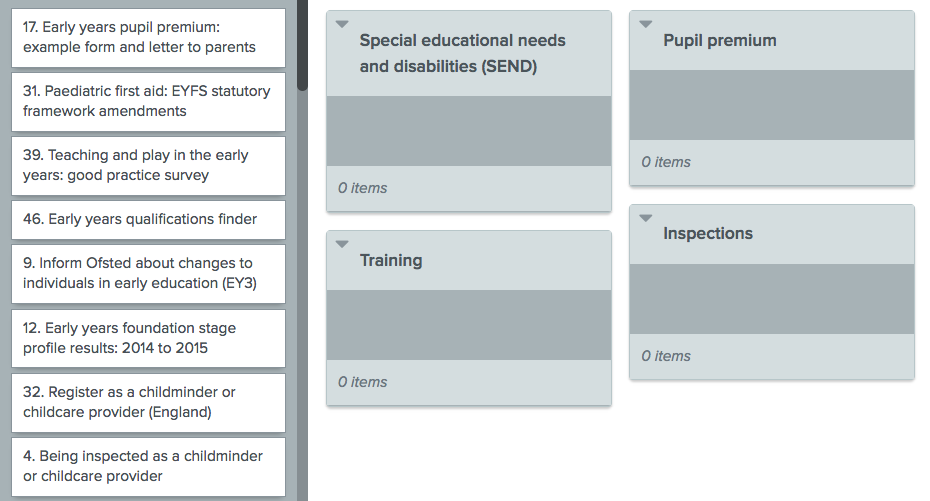The height and width of the screenshot is (501, 930).
Task: Click the Pupil premium category title
Action: tap(720, 40)
